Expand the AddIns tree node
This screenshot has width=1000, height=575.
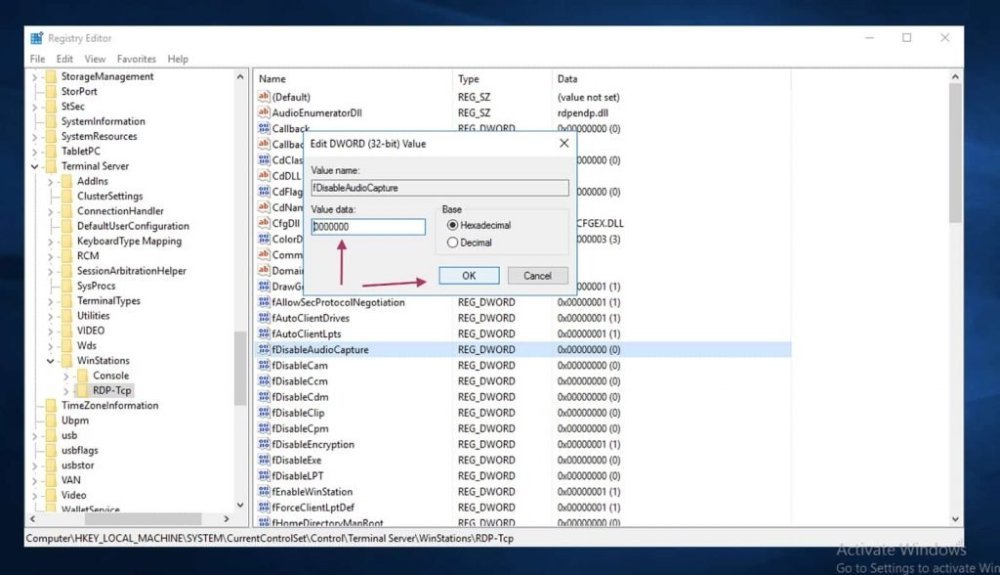click(x=51, y=181)
